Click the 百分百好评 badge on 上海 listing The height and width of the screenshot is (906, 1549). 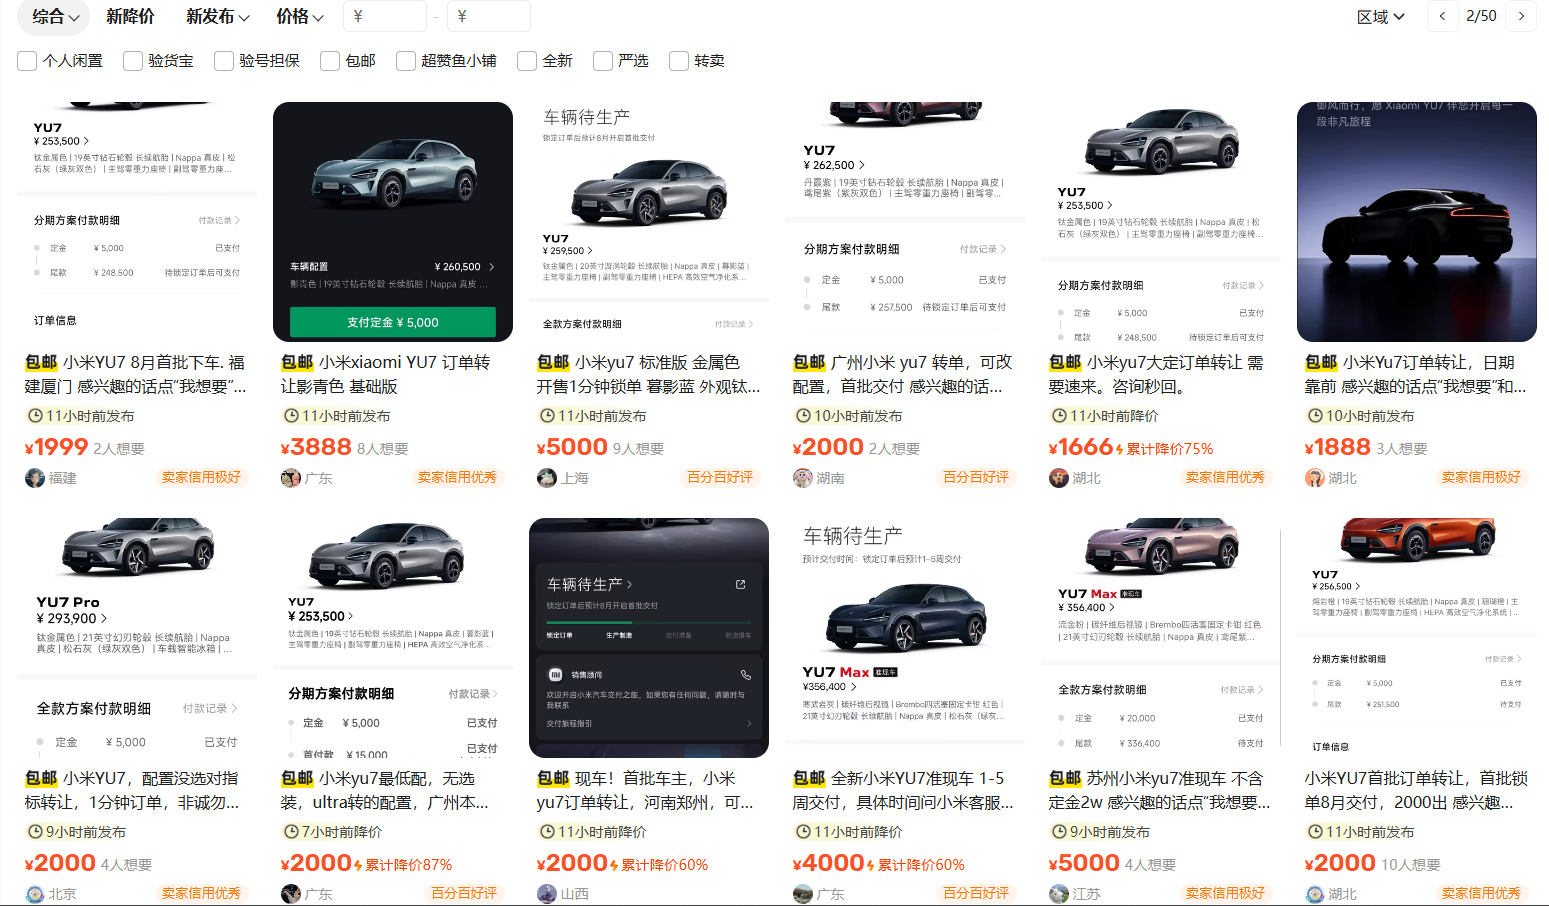click(x=720, y=478)
